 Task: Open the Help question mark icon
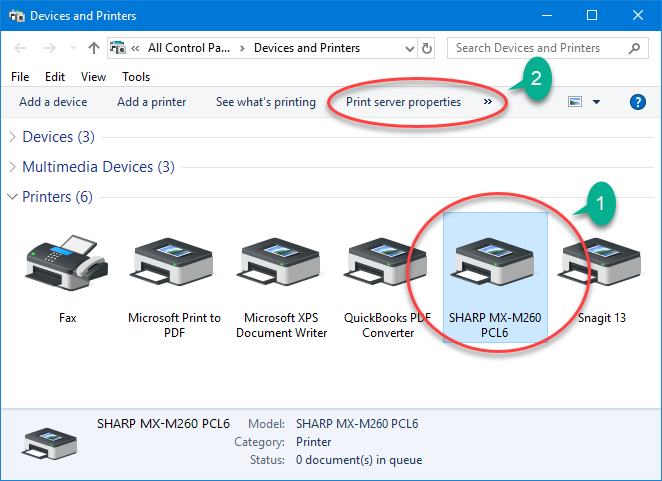pos(638,102)
